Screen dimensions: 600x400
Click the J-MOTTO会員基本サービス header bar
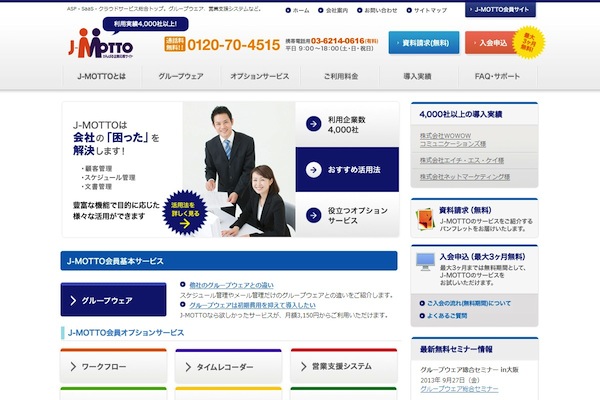tap(229, 261)
